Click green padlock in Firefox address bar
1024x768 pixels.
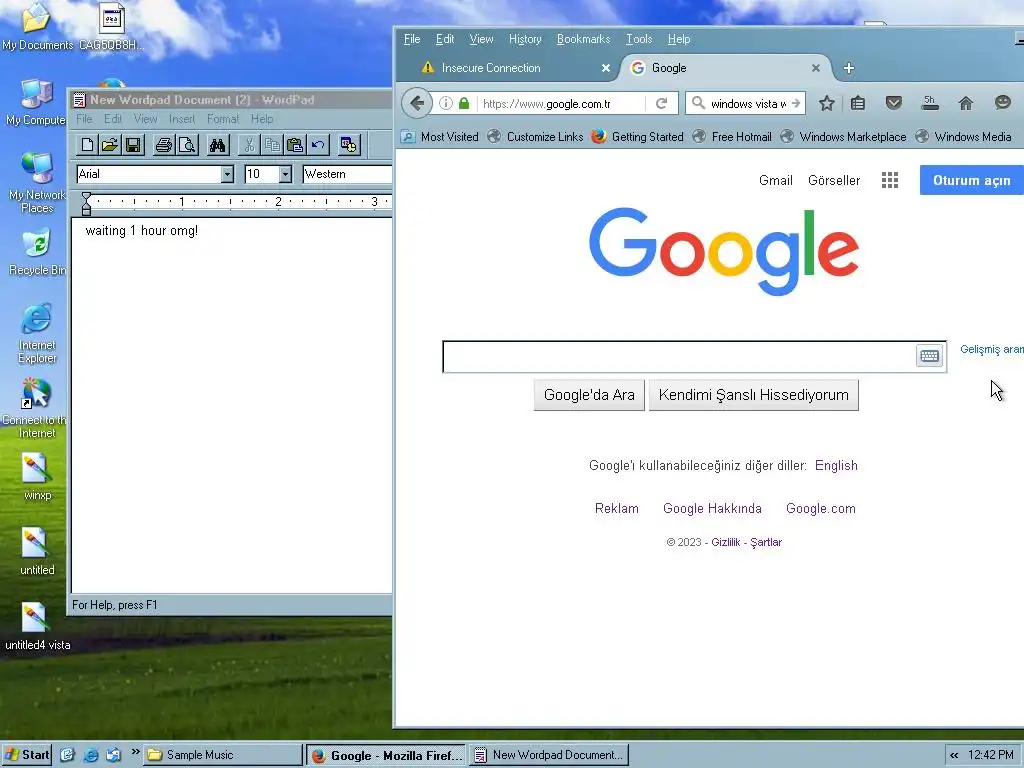point(464,103)
